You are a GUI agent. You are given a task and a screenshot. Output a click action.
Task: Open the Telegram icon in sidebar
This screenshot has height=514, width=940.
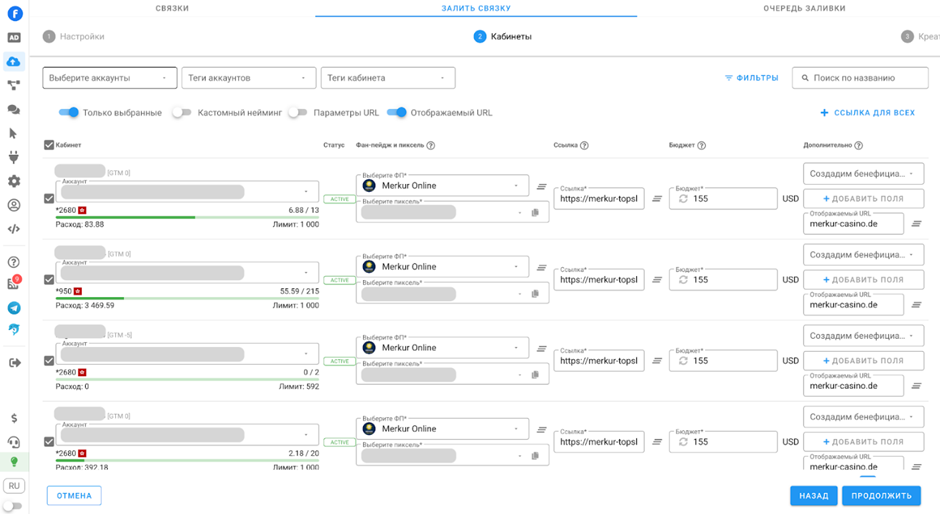[x=14, y=308]
